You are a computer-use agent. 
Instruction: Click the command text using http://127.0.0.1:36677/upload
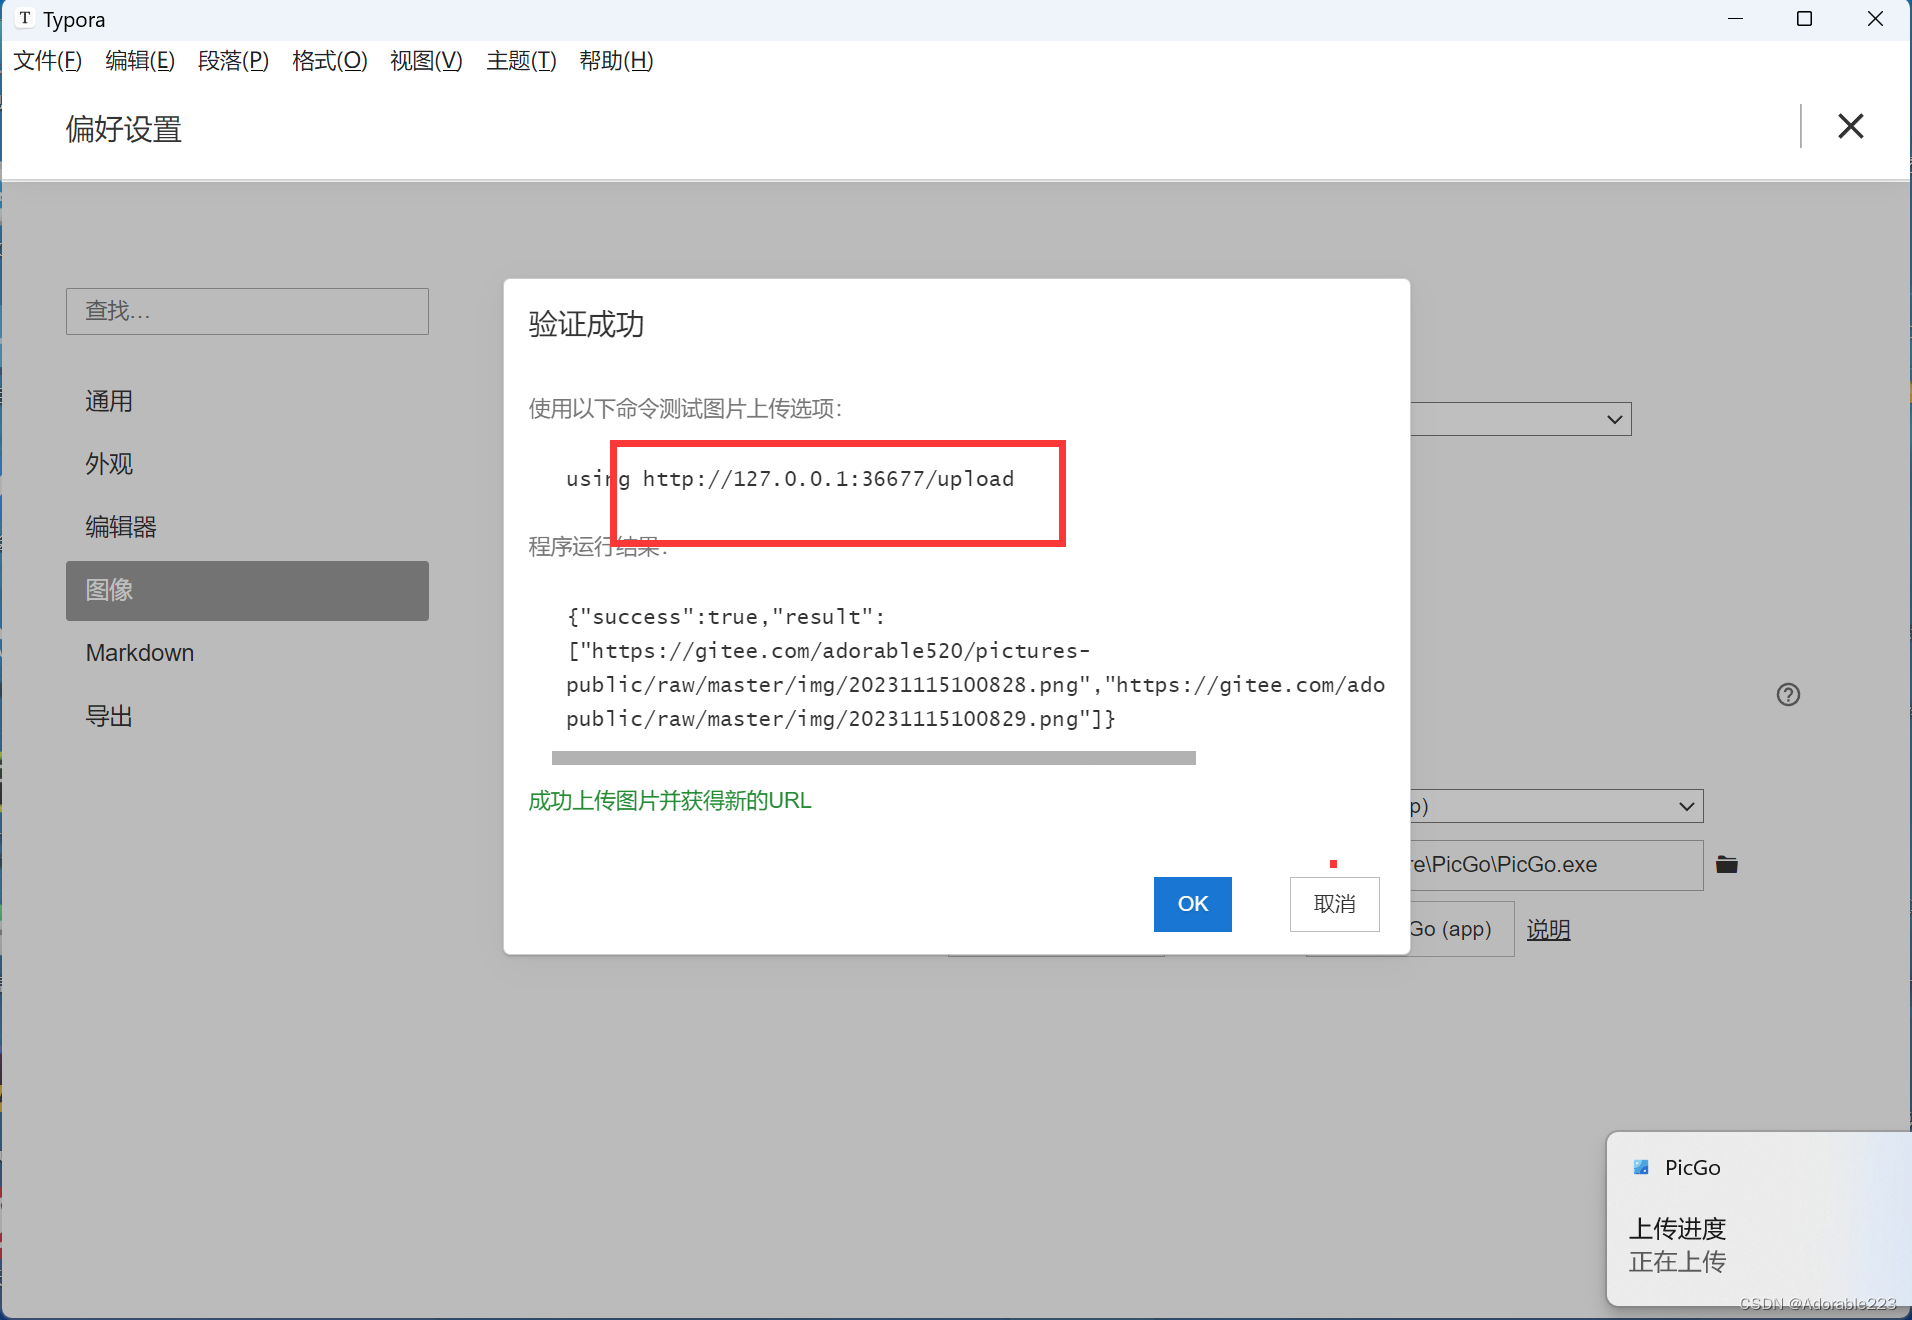pos(790,479)
